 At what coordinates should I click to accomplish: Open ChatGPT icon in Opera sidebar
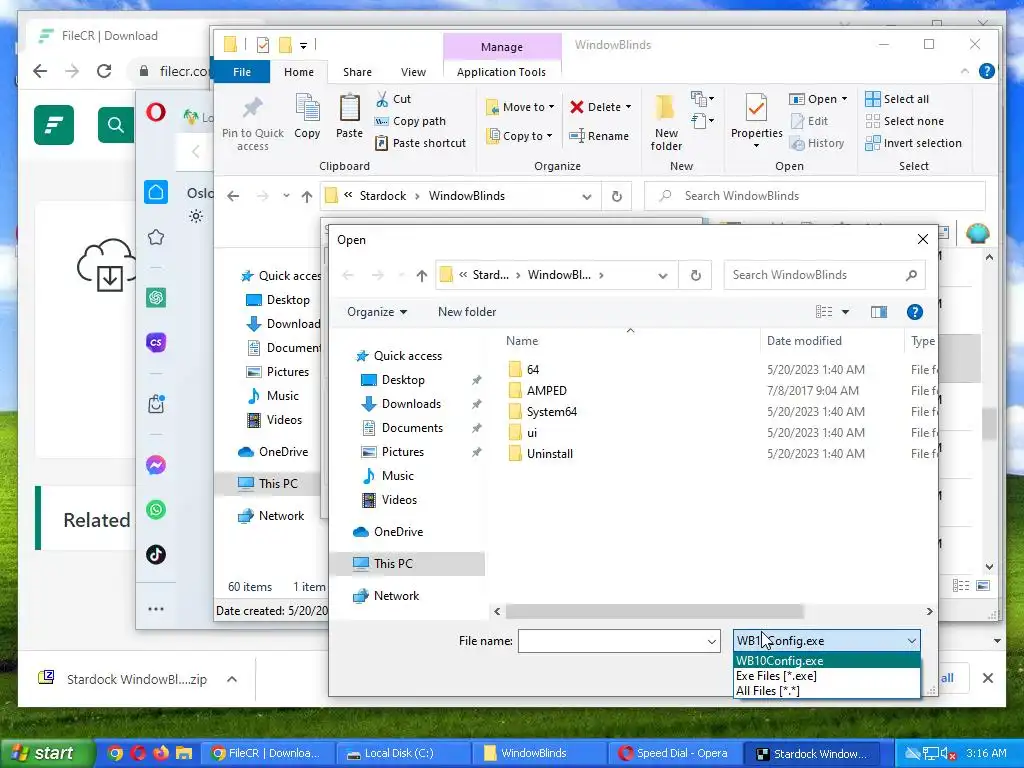point(155,298)
